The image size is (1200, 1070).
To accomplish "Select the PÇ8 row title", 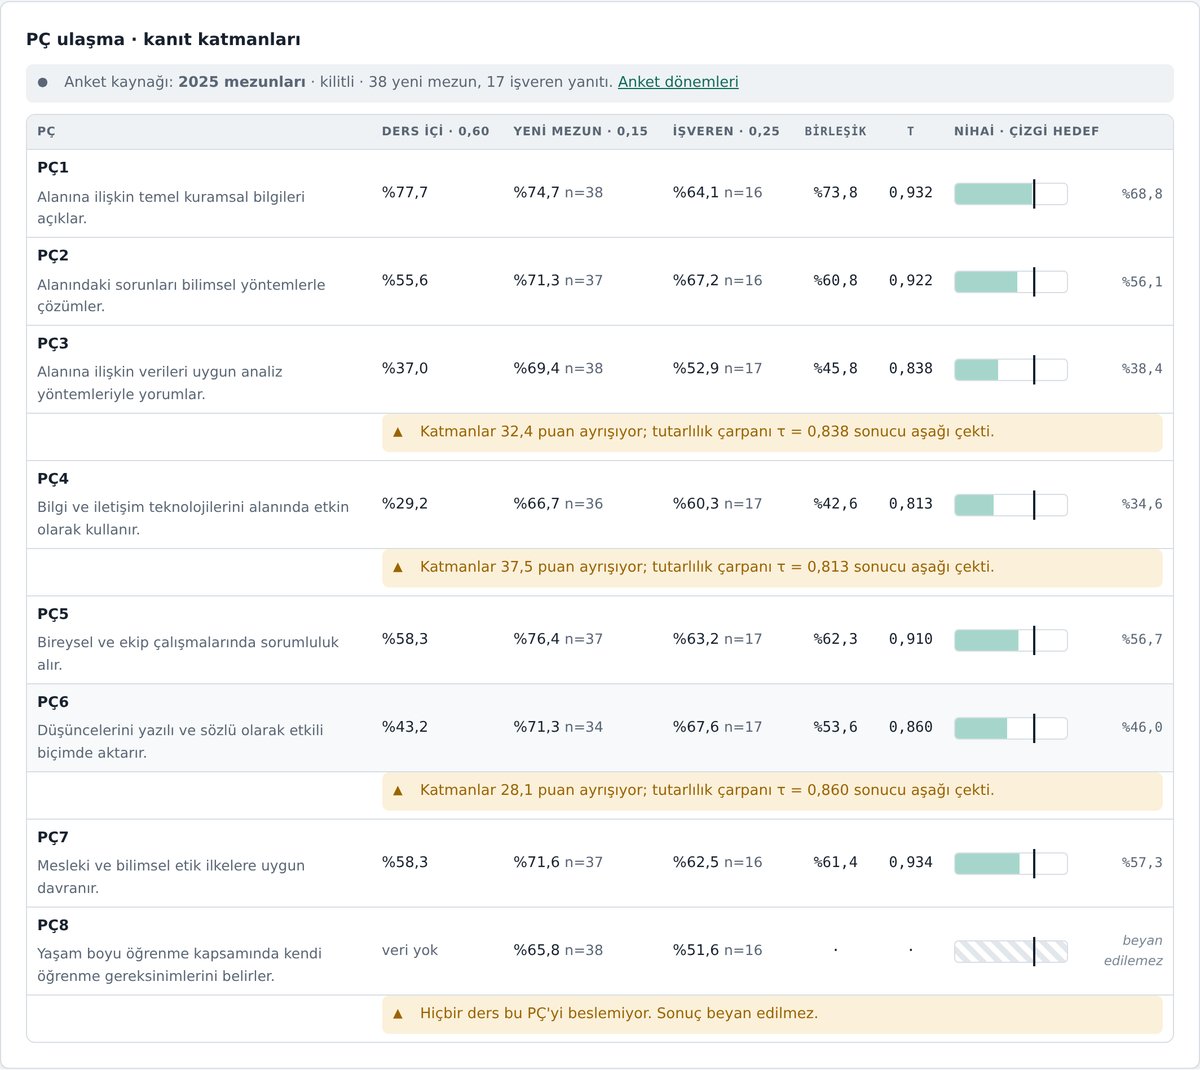I will coord(53,925).
